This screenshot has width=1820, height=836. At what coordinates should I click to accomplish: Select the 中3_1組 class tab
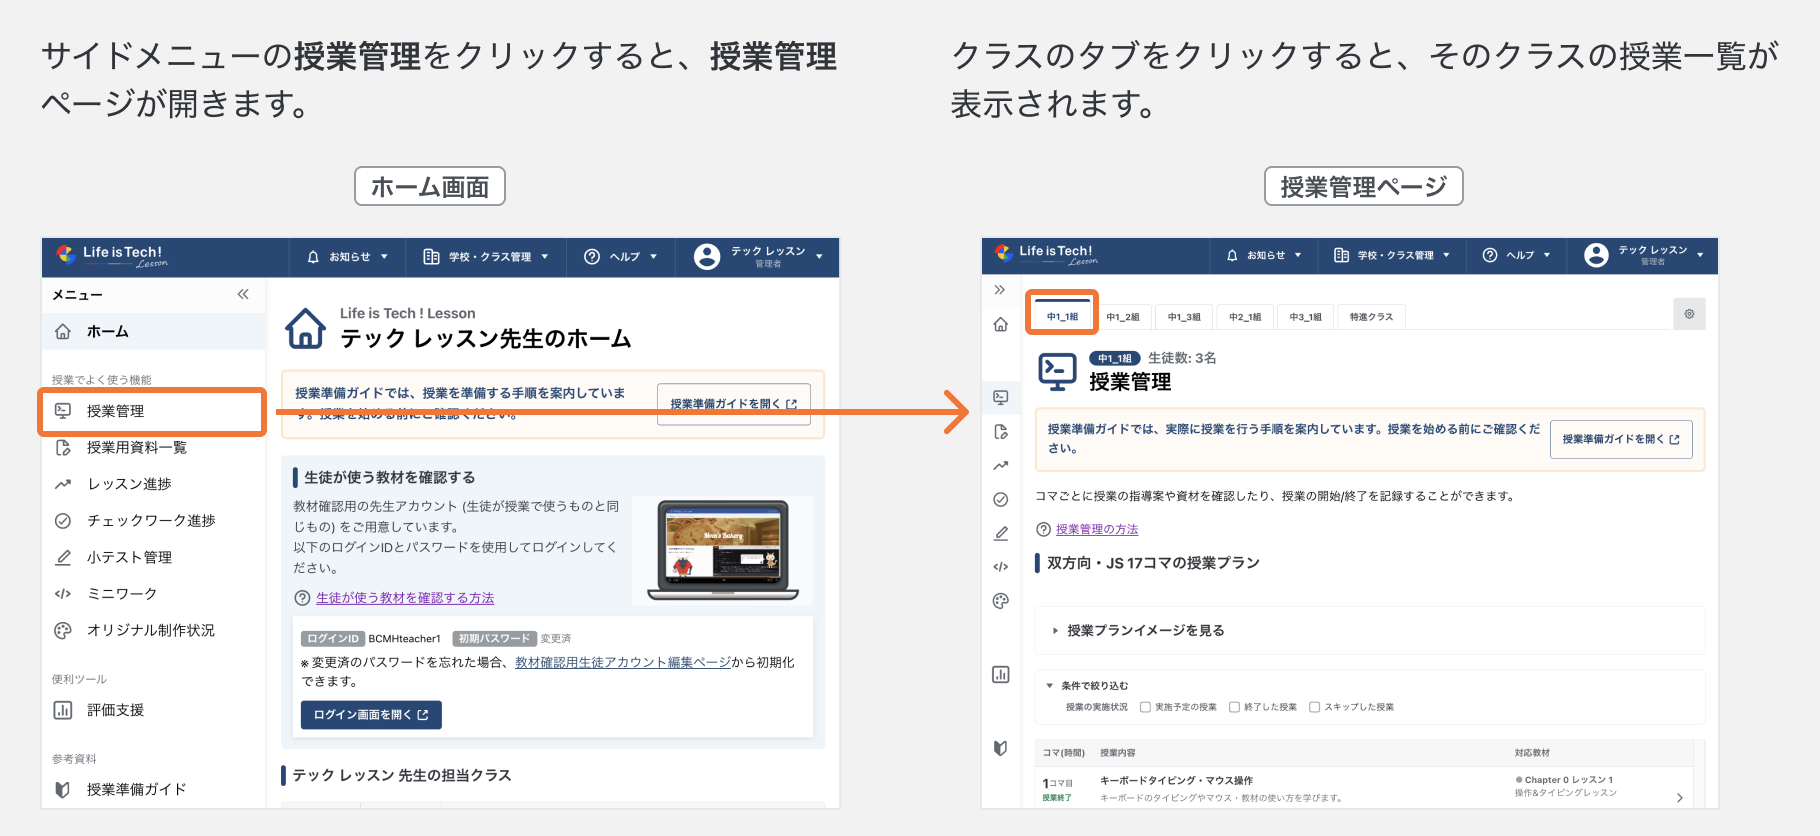1305,316
